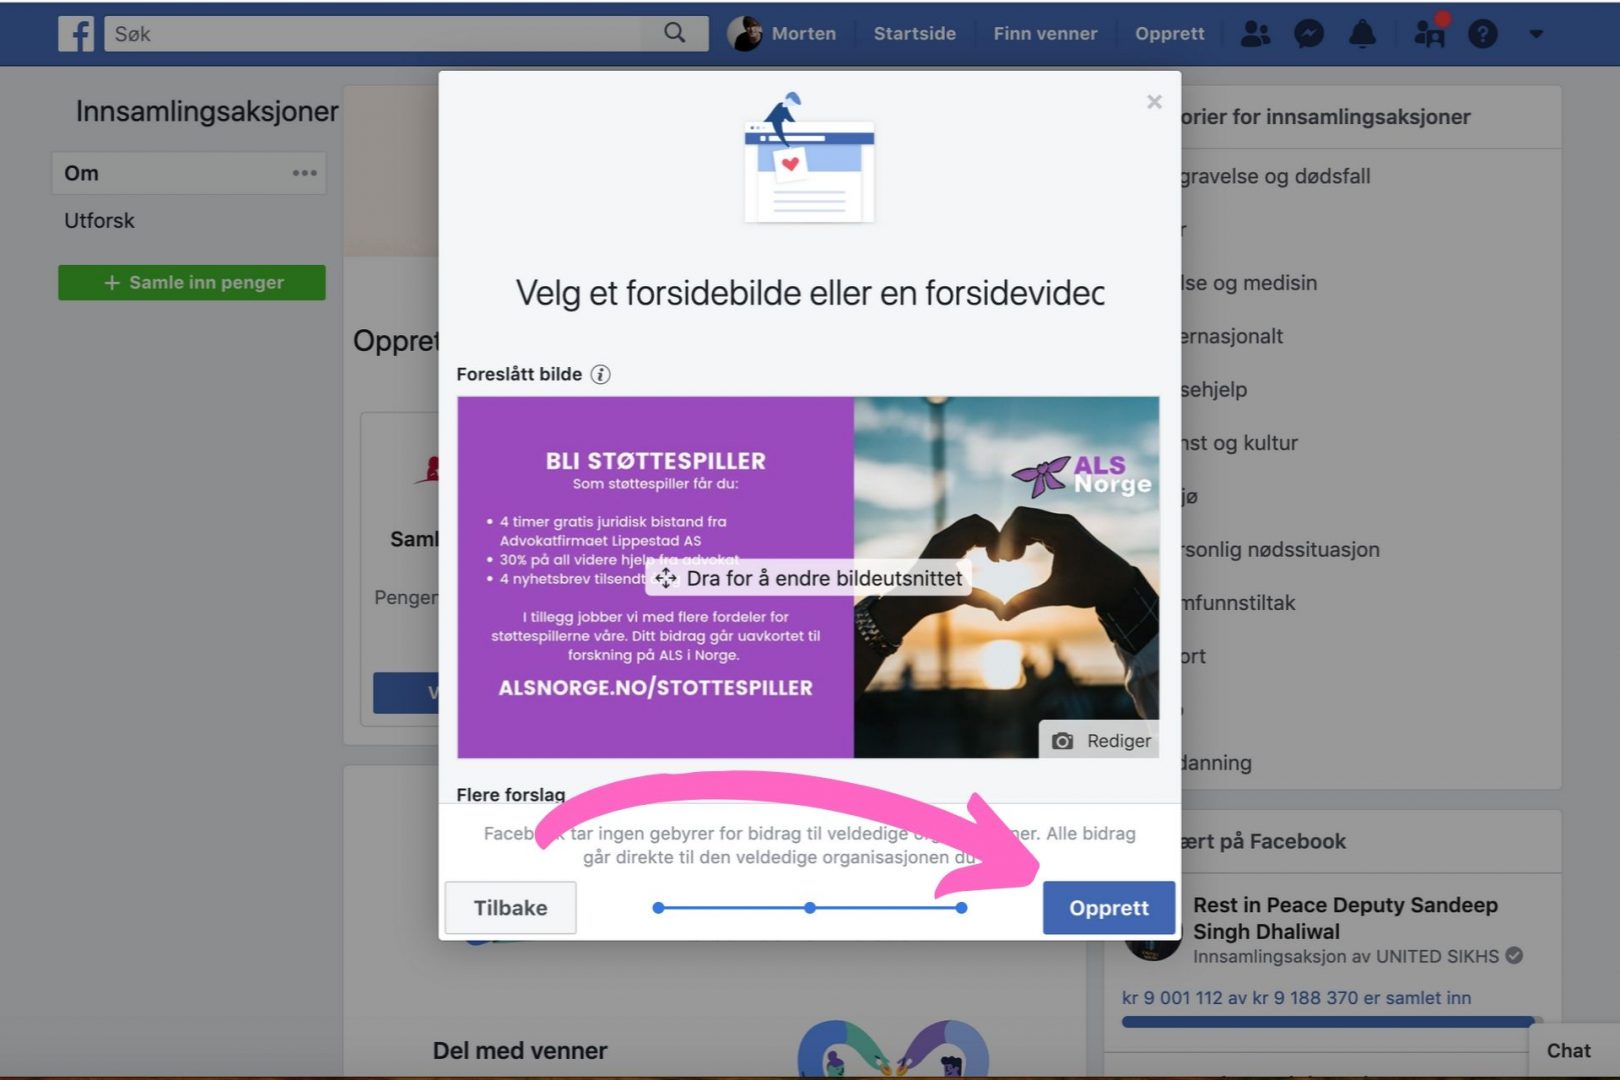Open Opprett in the top navigation bar
This screenshot has width=1620, height=1080.
(x=1169, y=33)
